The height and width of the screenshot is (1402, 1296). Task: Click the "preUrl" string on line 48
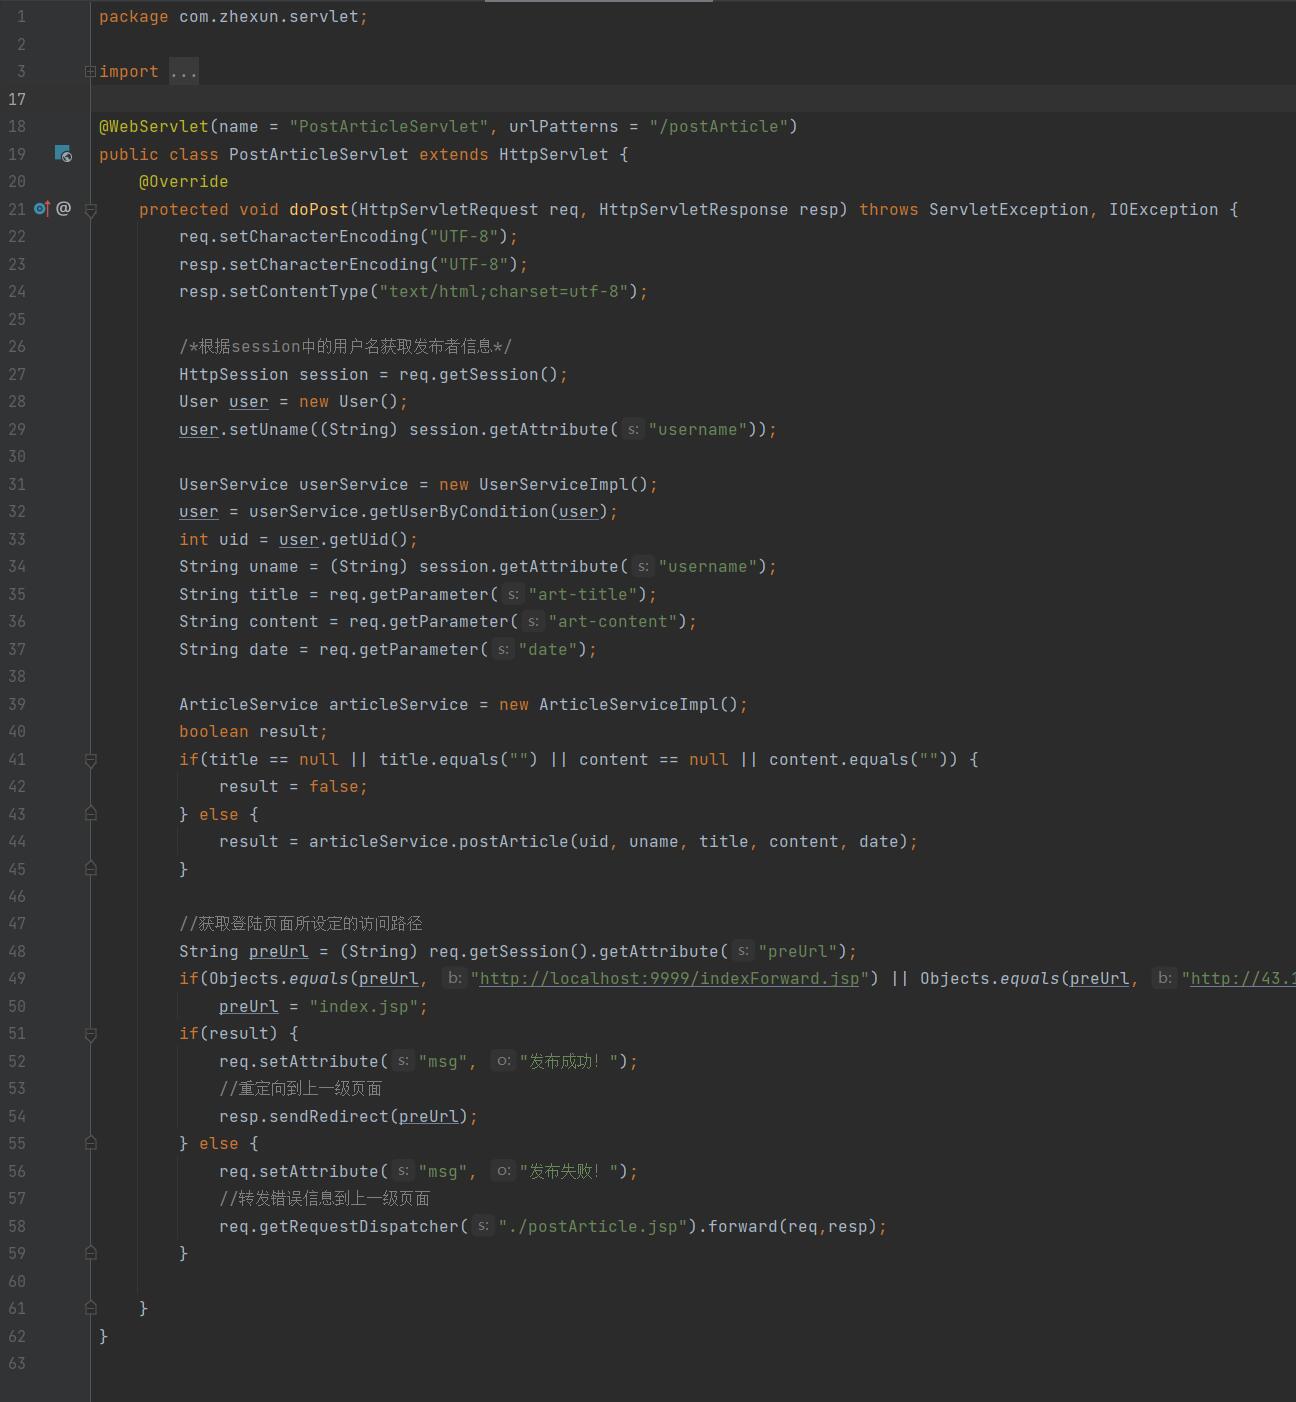[x=799, y=951]
